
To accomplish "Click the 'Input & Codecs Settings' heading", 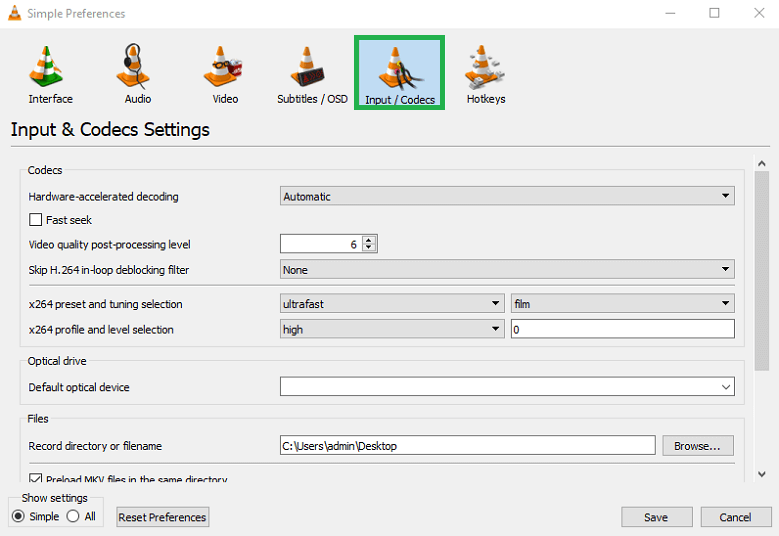I will point(110,129).
